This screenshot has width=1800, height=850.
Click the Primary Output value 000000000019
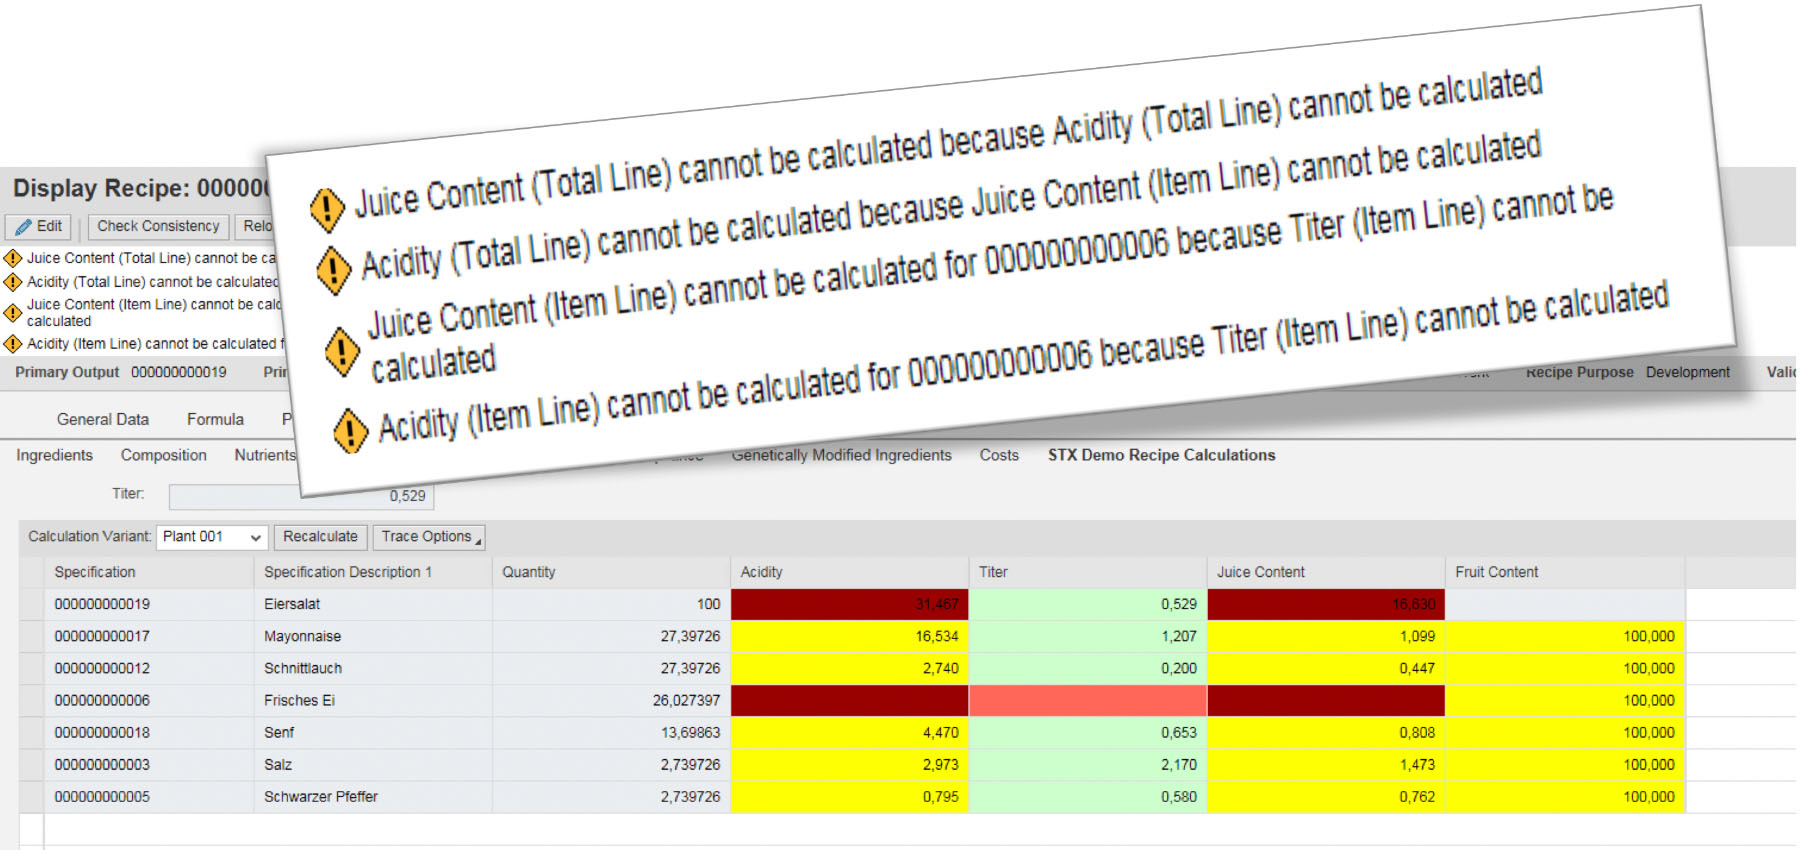tap(179, 372)
